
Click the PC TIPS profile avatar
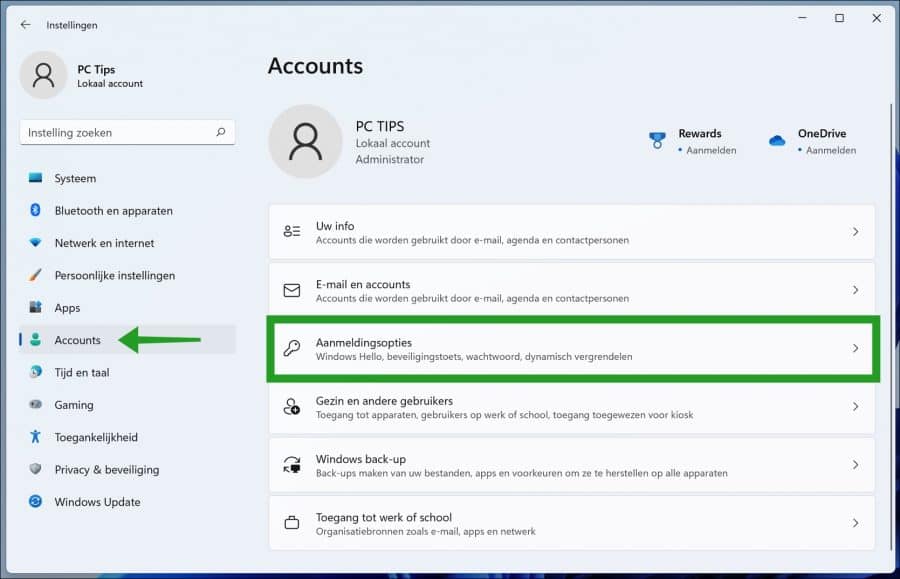point(305,141)
